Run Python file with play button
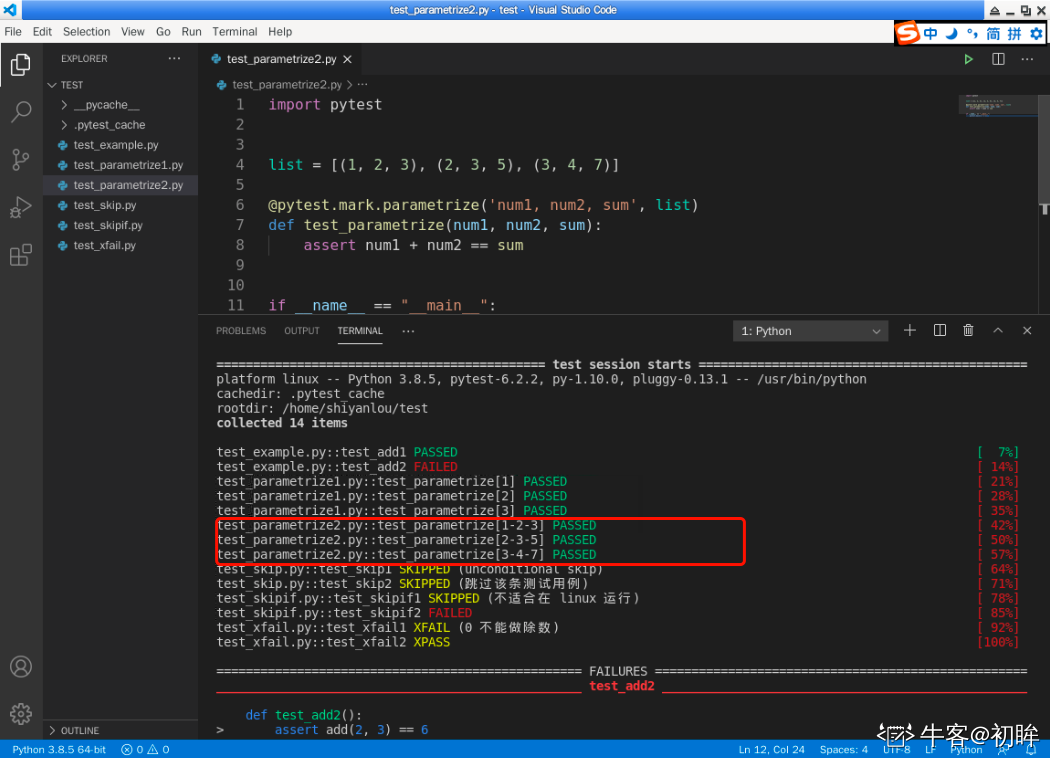 pyautogui.click(x=968, y=59)
